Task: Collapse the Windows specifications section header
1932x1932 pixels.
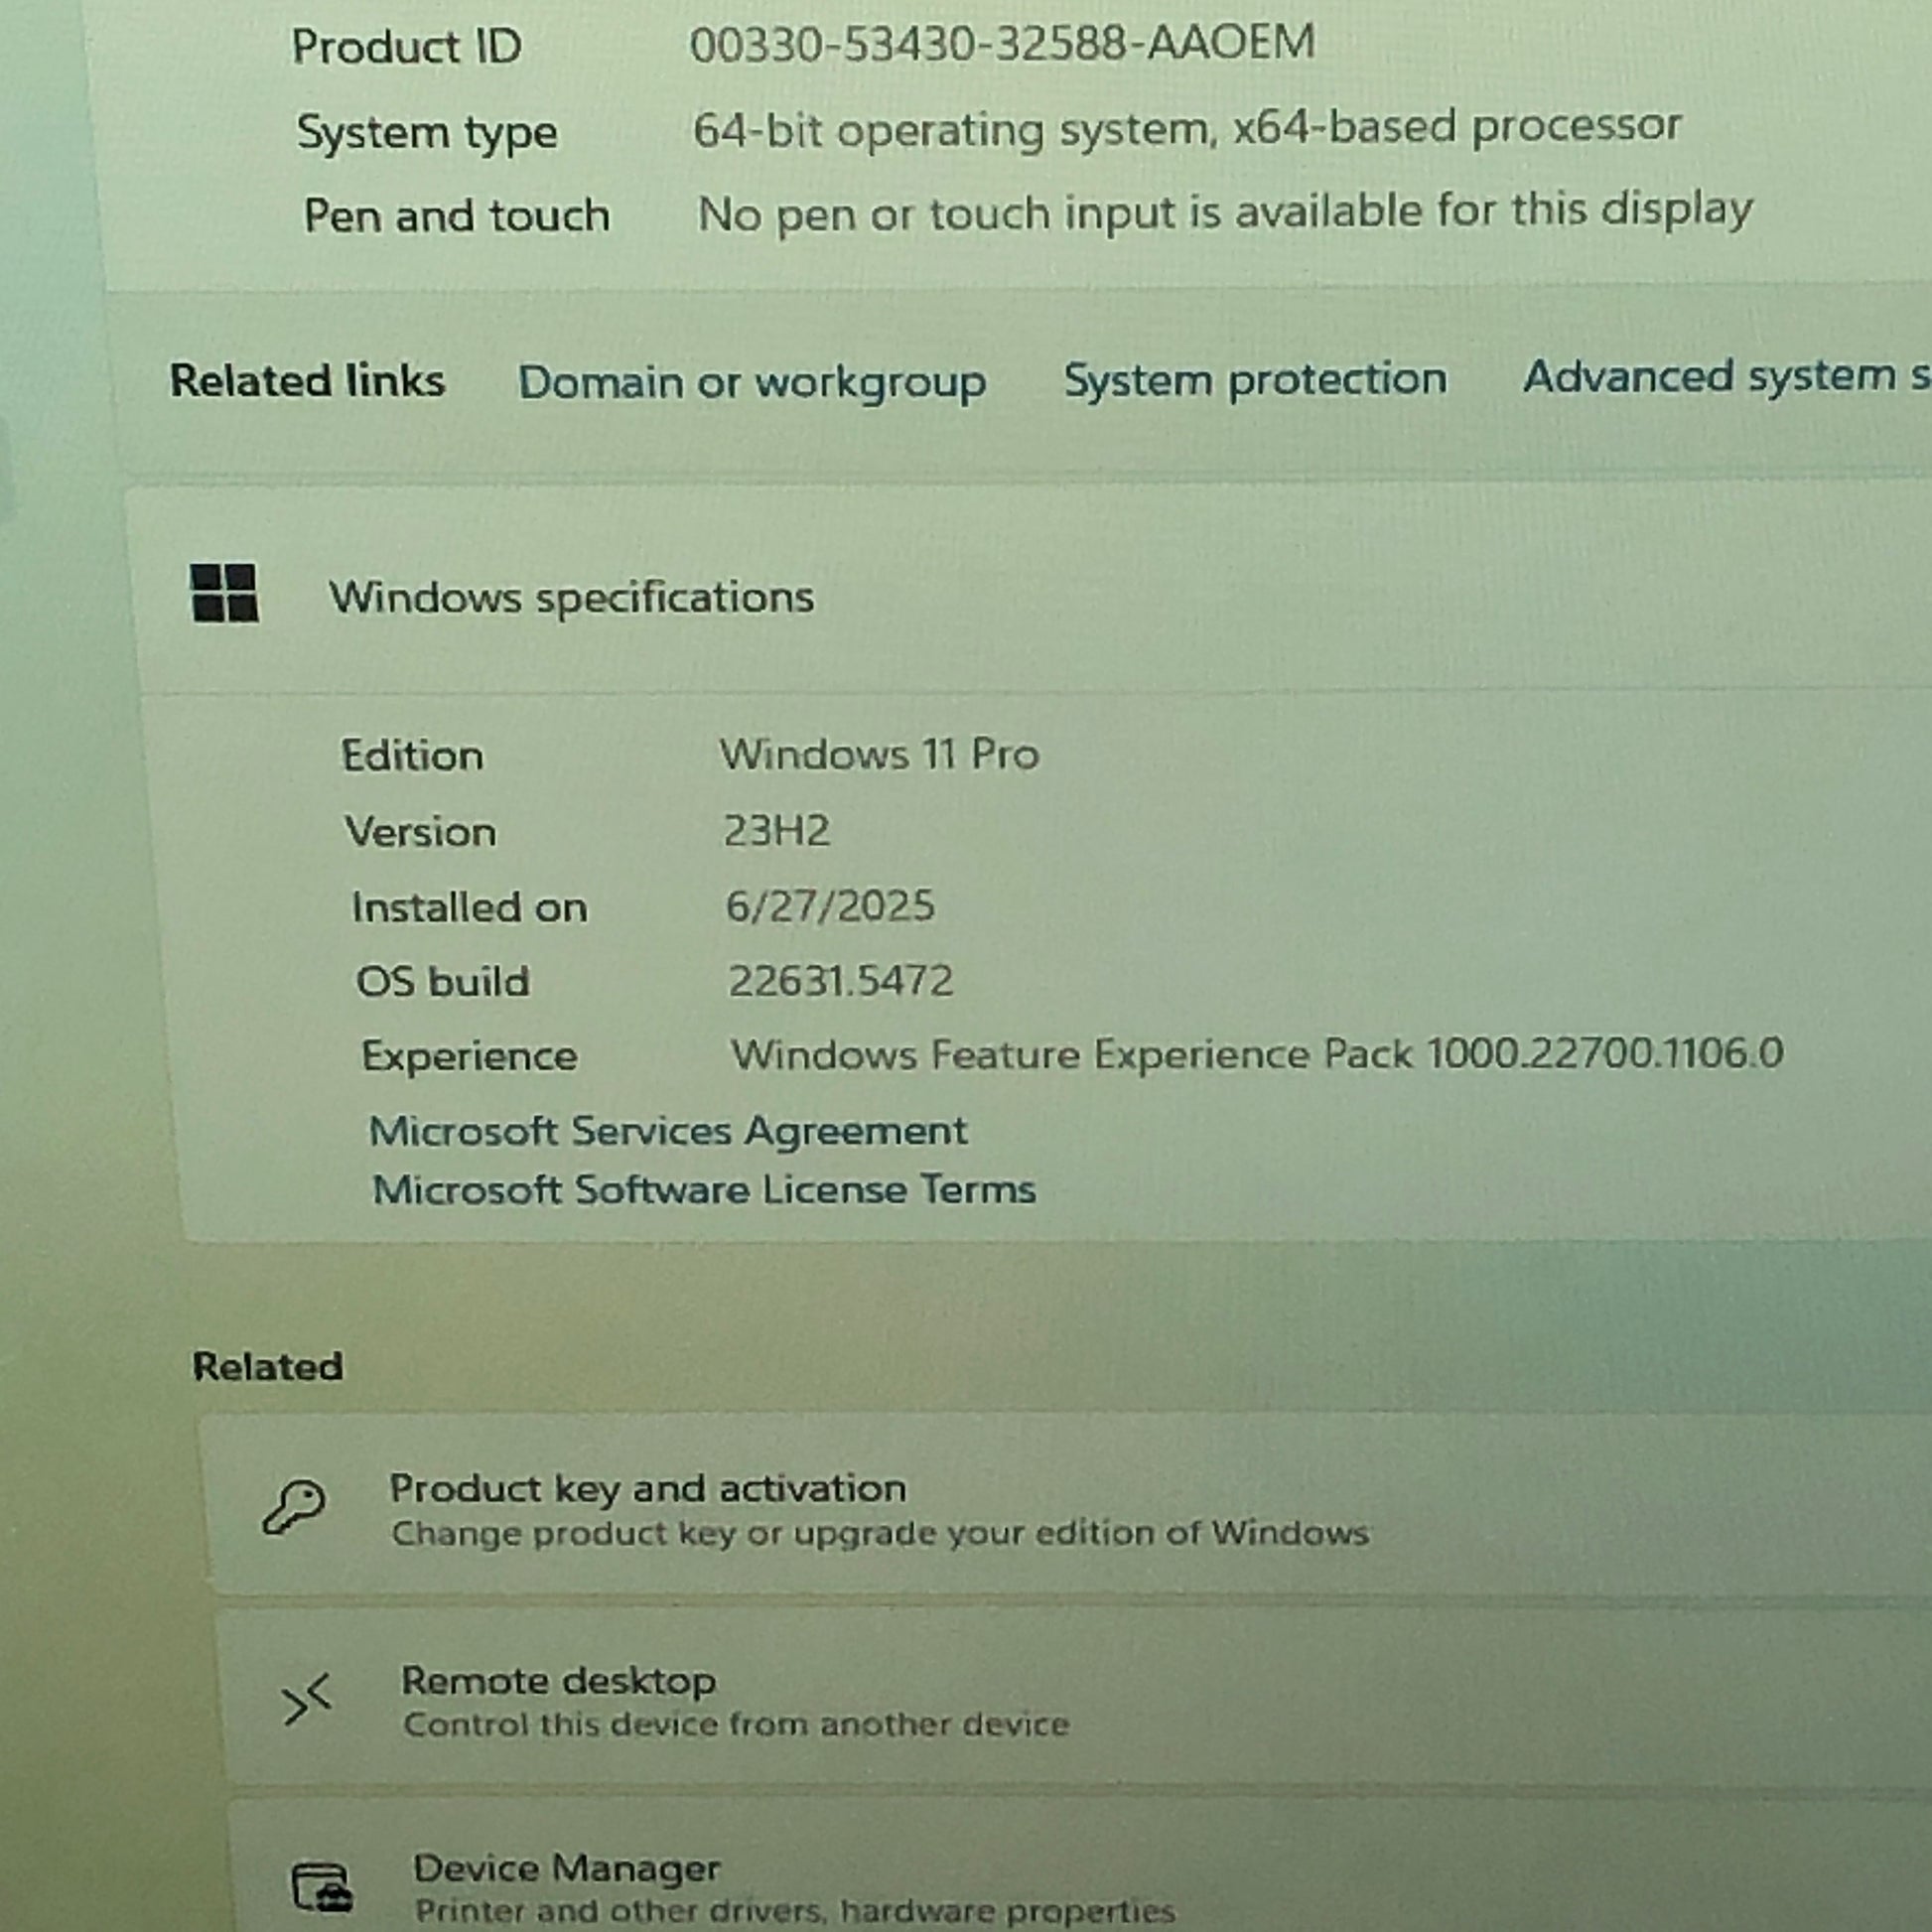Action: click(571, 597)
